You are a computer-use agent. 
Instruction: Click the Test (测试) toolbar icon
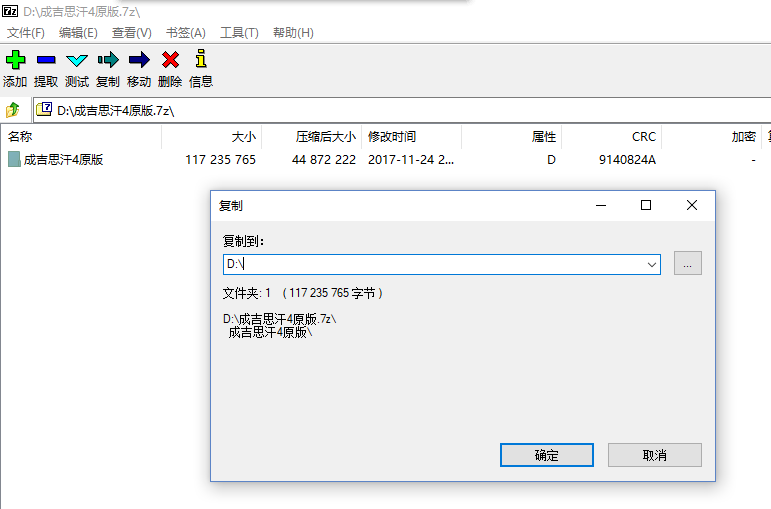[x=77, y=60]
